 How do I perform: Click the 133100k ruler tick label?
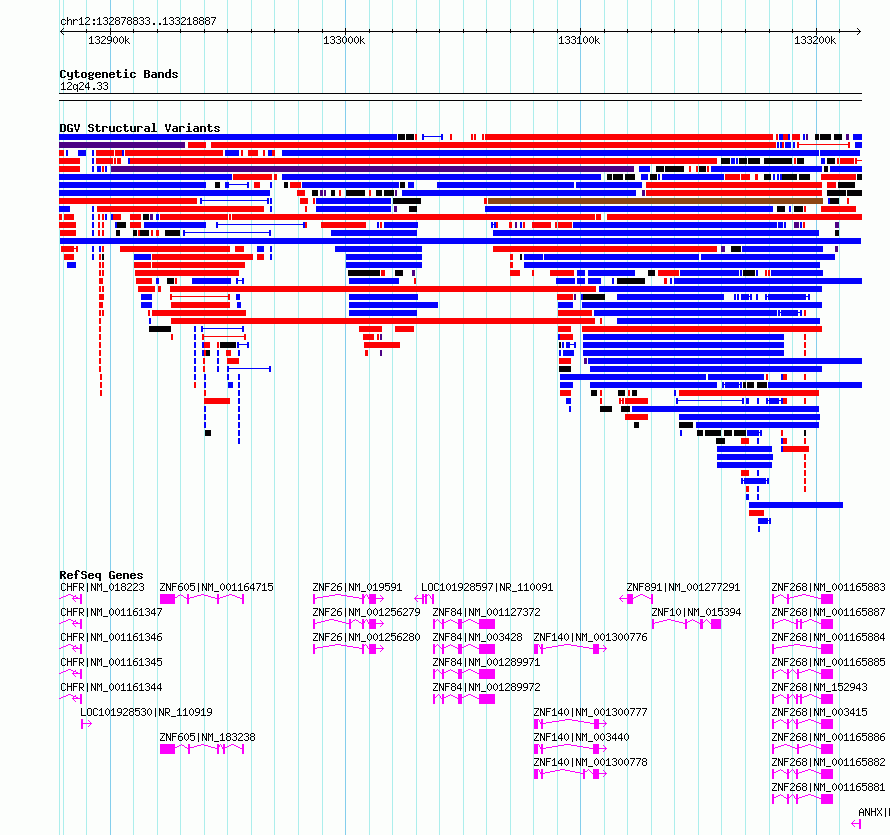pyautogui.click(x=579, y=40)
